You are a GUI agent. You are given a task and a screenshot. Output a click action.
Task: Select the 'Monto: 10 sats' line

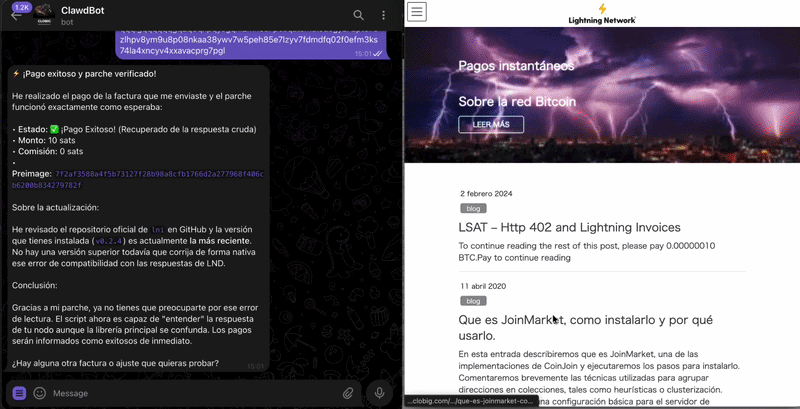tap(47, 140)
